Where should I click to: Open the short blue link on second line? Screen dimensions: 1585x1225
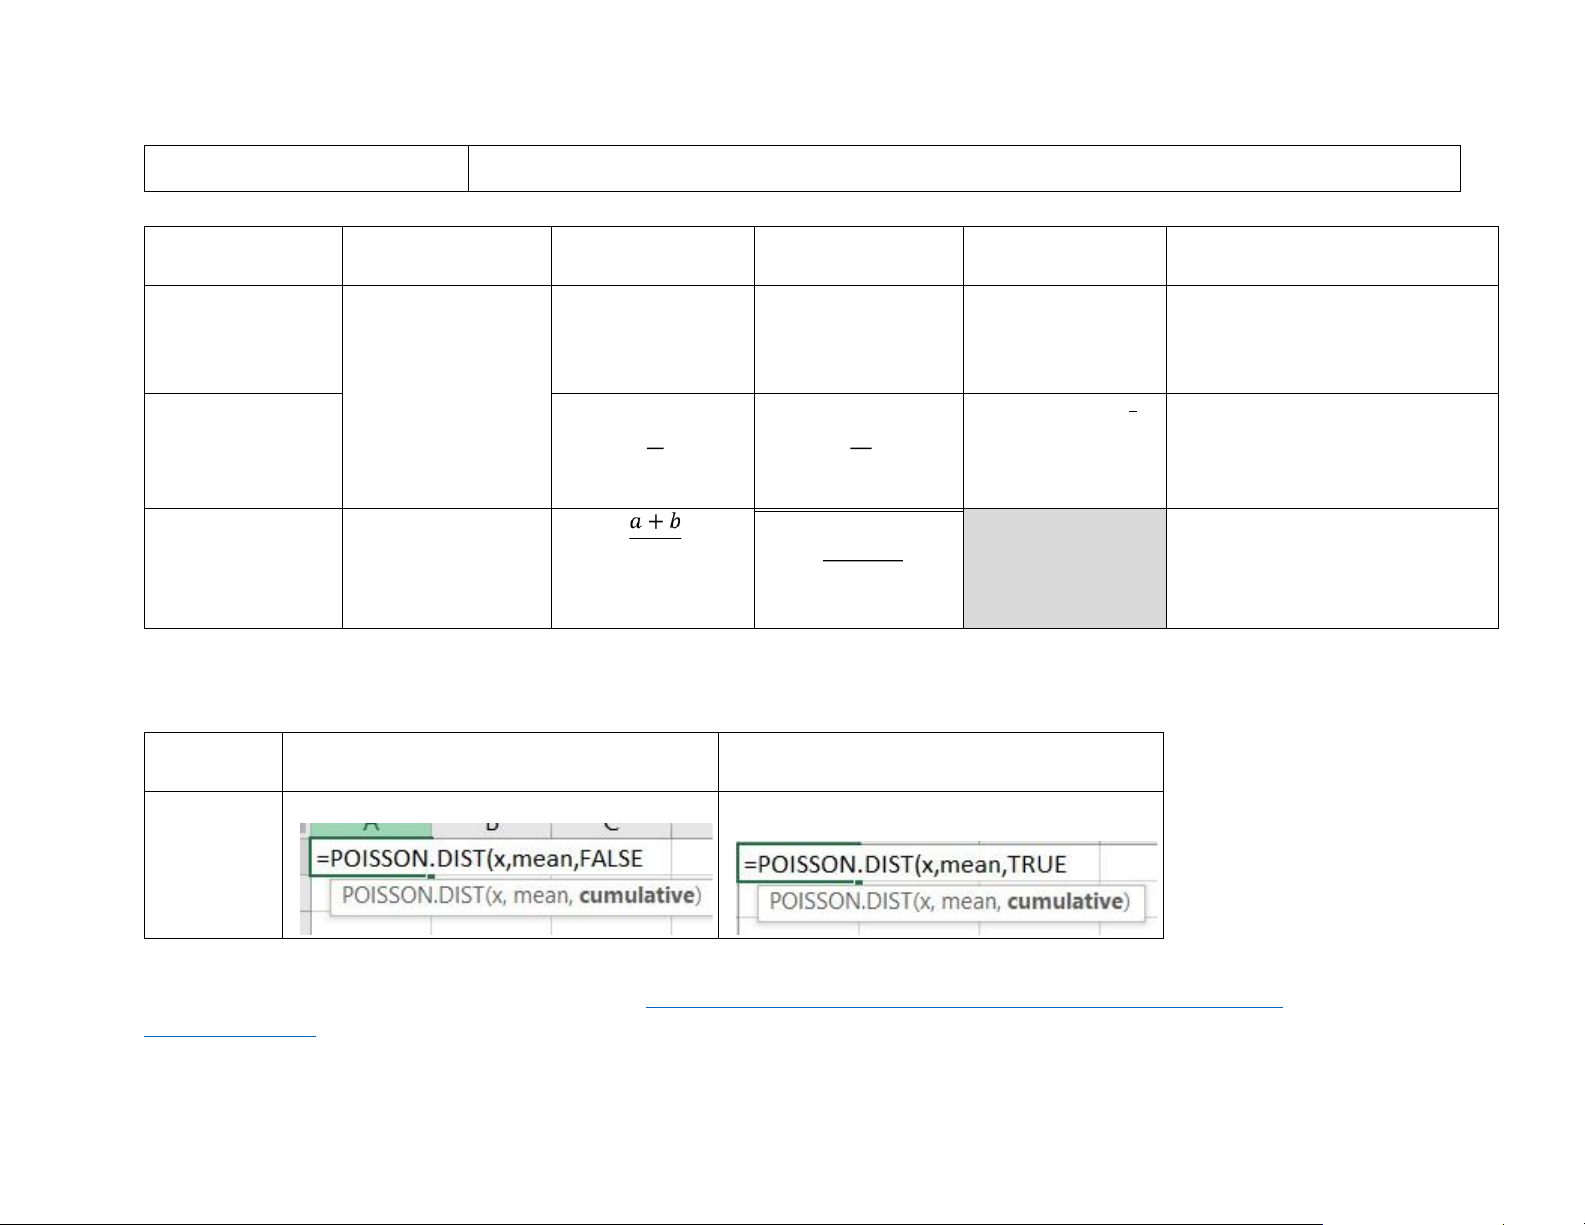pyautogui.click(x=229, y=1036)
